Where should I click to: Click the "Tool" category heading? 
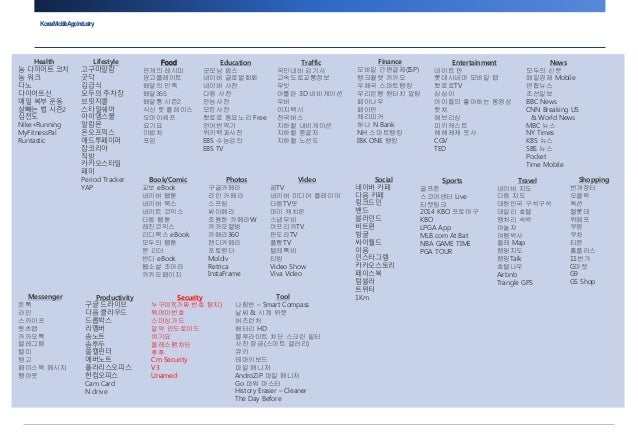coord(283,297)
